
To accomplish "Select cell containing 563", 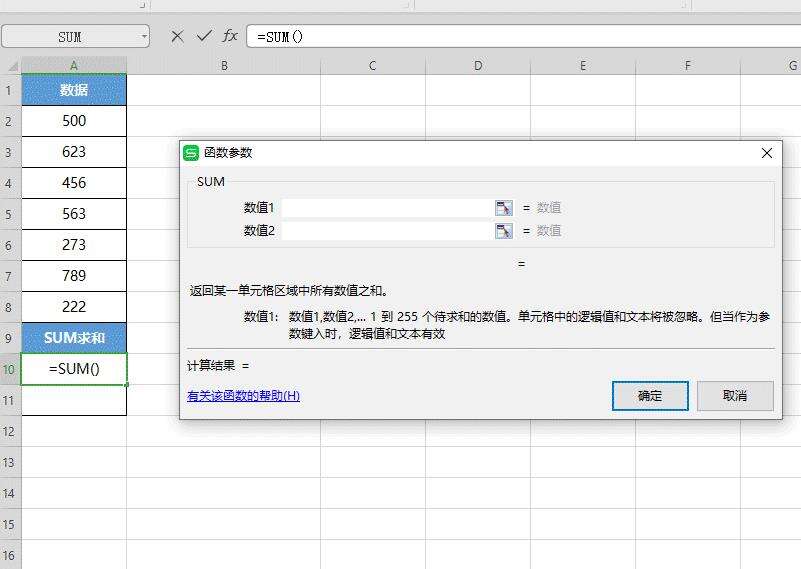I will pos(74,214).
